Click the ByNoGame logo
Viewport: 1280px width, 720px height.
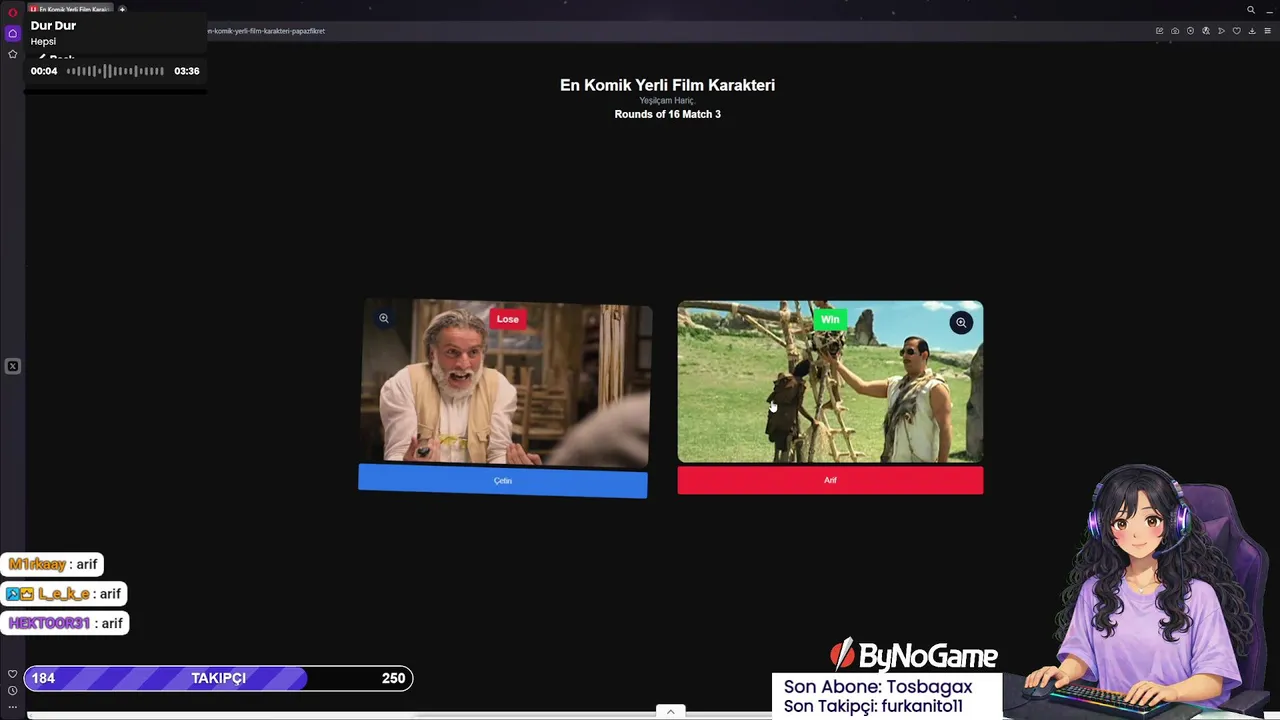pyautogui.click(x=913, y=656)
